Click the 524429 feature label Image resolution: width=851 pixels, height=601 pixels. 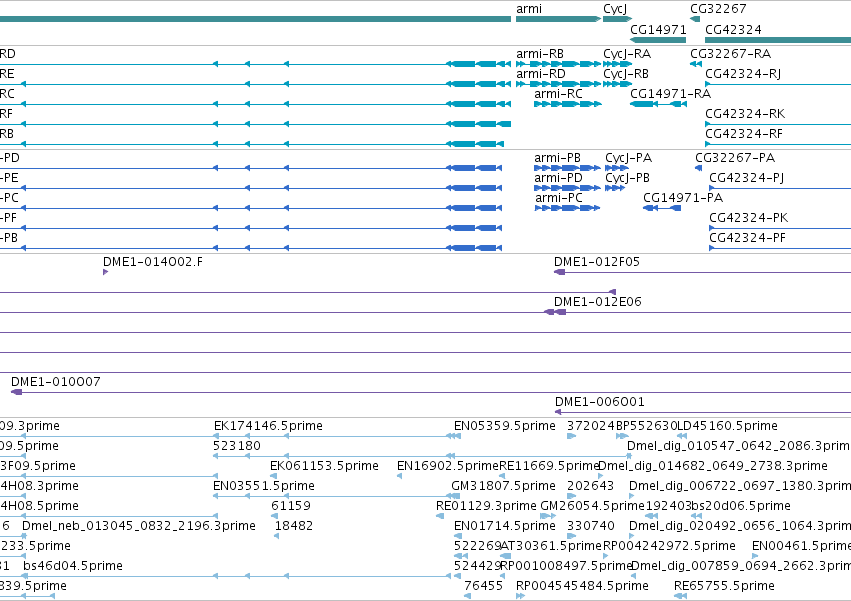point(478,567)
